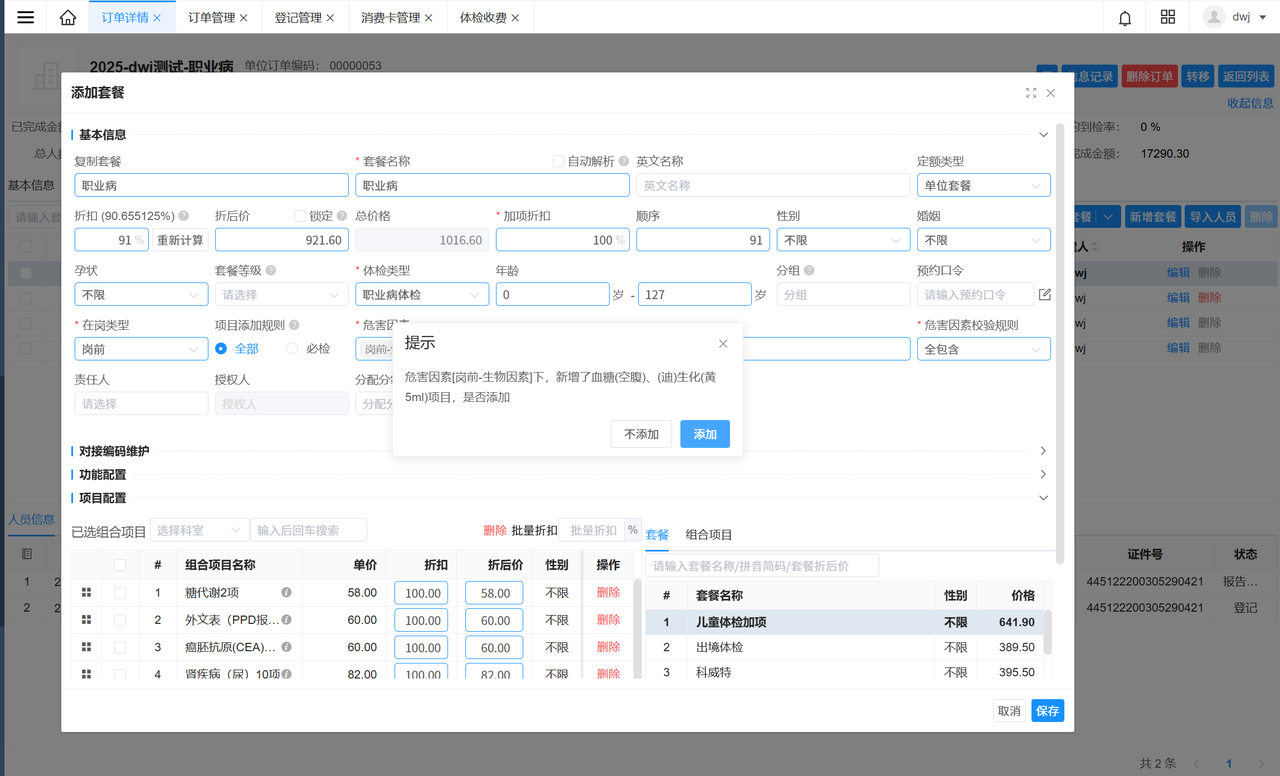Image resolution: width=1280 pixels, height=776 pixels.
Task: Open the 体检类型 dropdown
Action: [421, 295]
